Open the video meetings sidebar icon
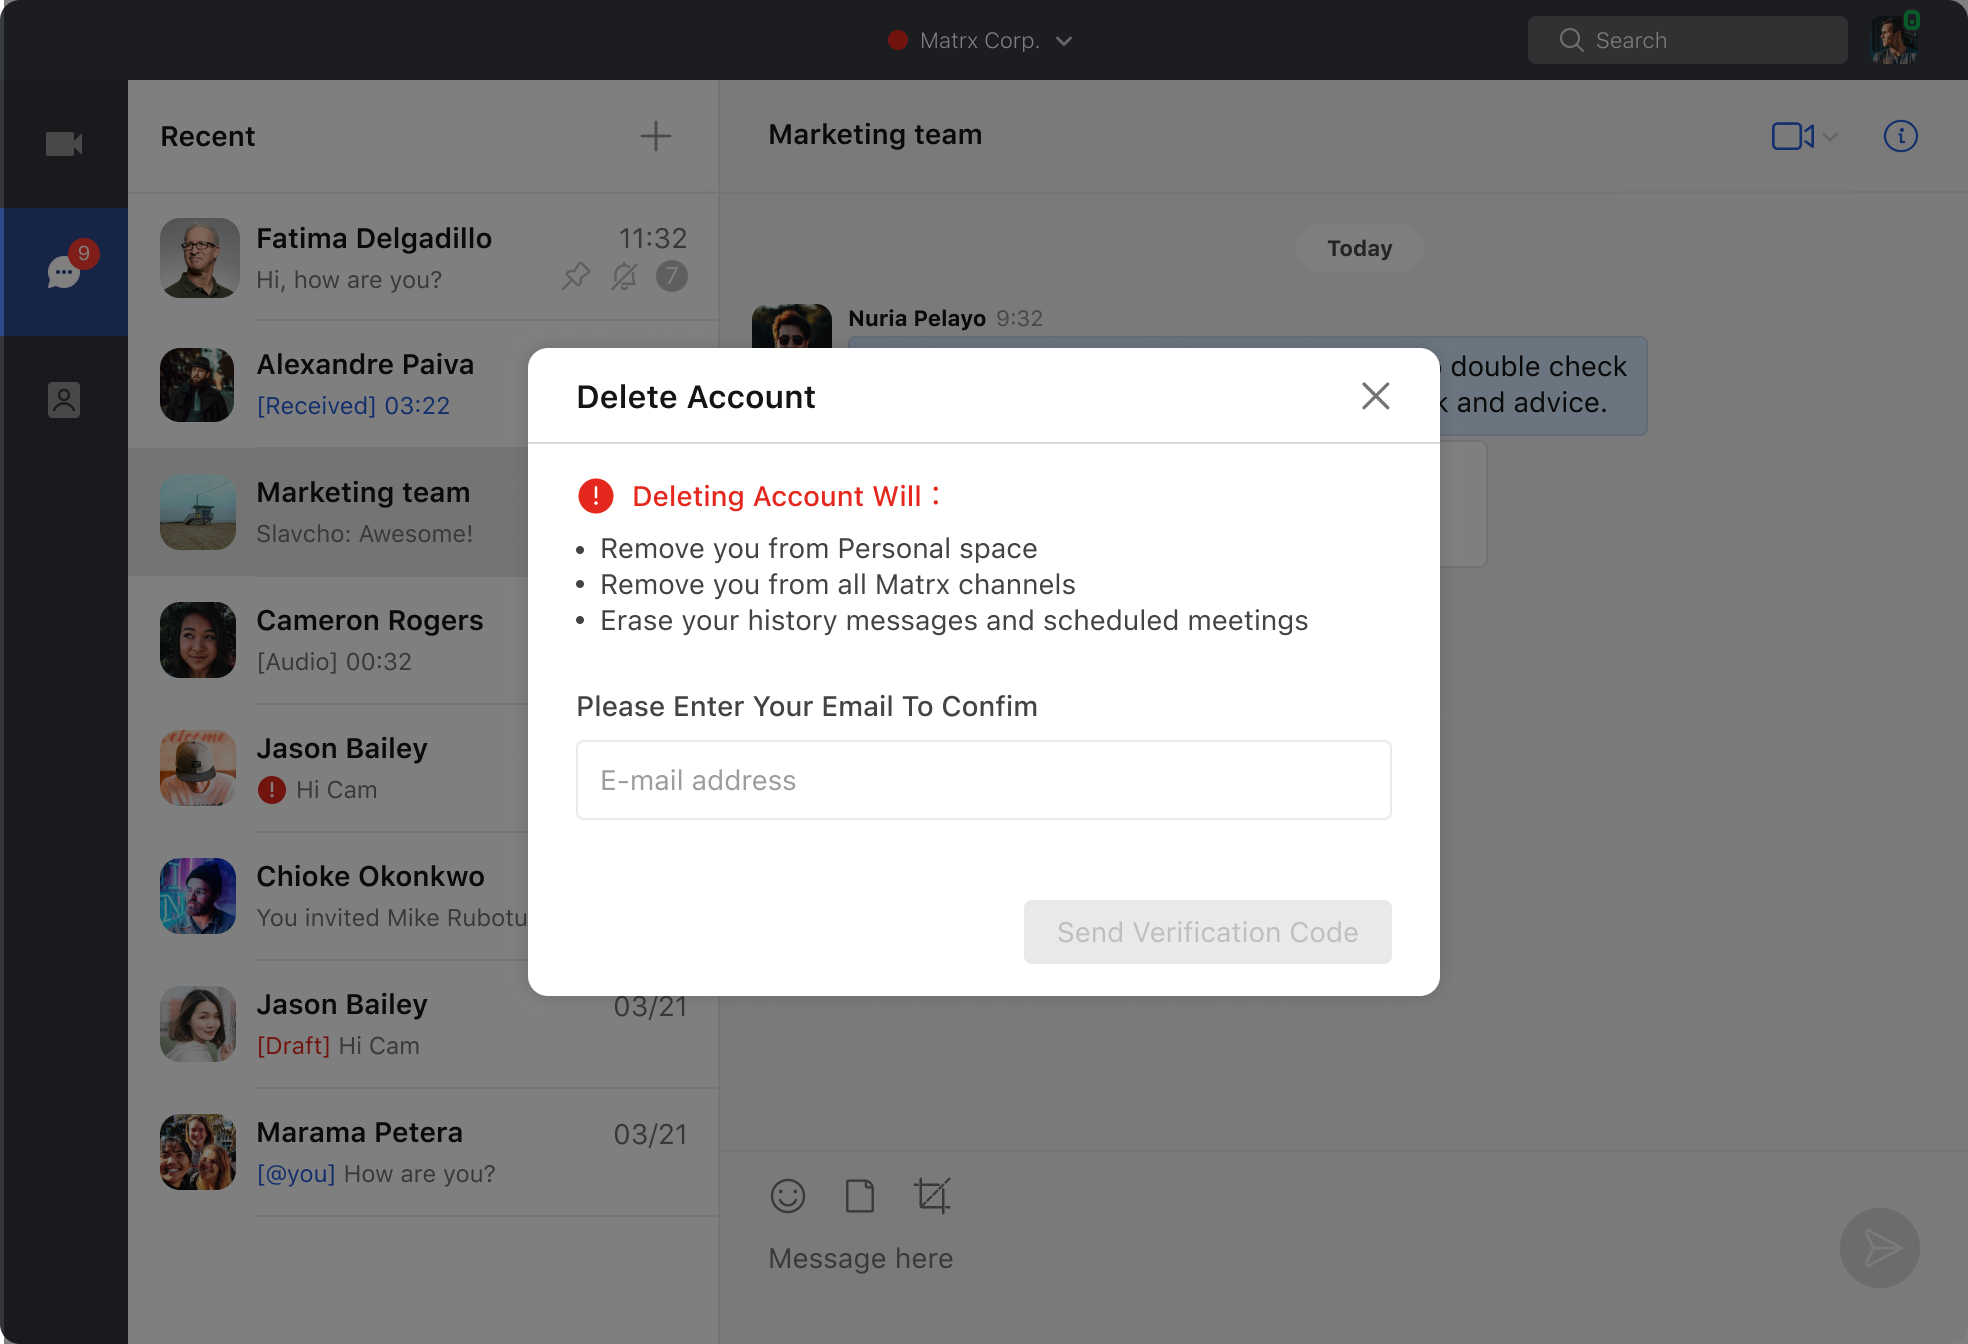The image size is (1968, 1344). coord(64,144)
